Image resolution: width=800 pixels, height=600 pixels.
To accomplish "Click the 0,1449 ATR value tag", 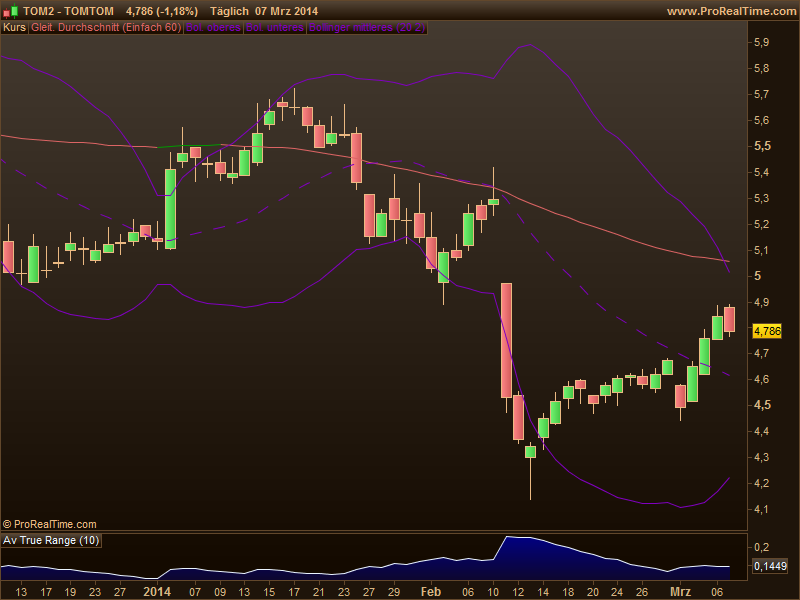I will click(x=769, y=565).
